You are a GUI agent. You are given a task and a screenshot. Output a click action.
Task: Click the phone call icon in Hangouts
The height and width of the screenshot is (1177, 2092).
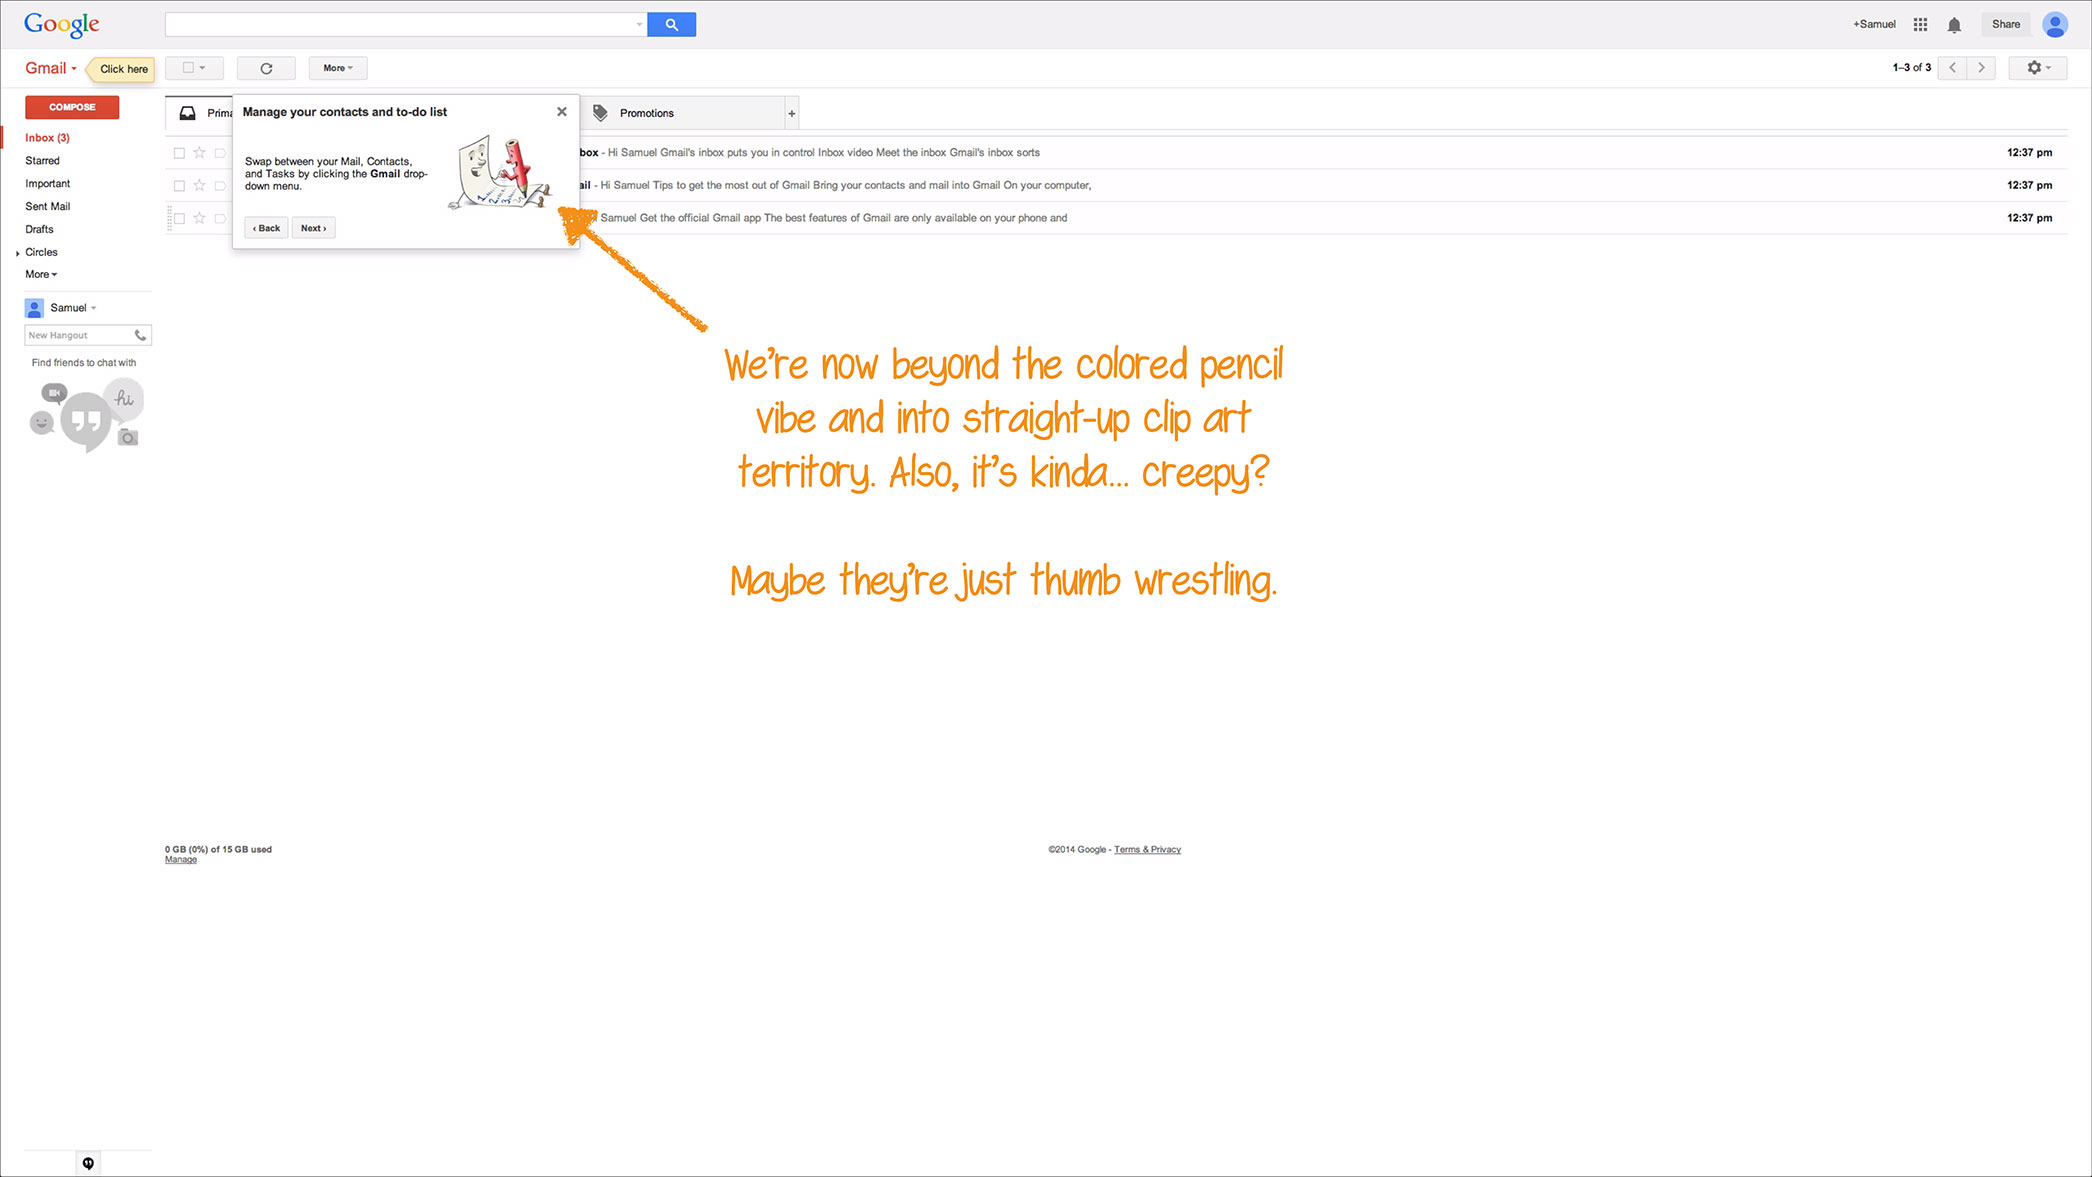tap(140, 335)
